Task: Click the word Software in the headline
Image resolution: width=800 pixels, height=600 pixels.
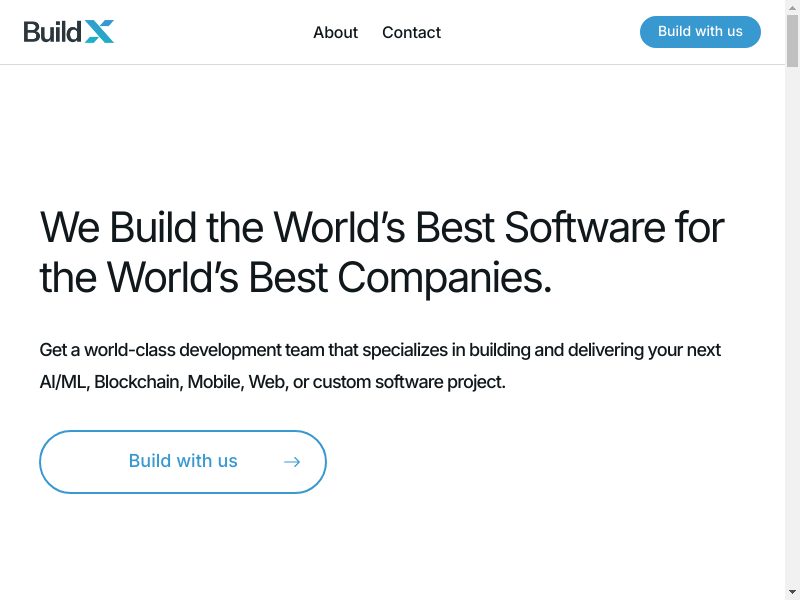Action: pos(584,228)
